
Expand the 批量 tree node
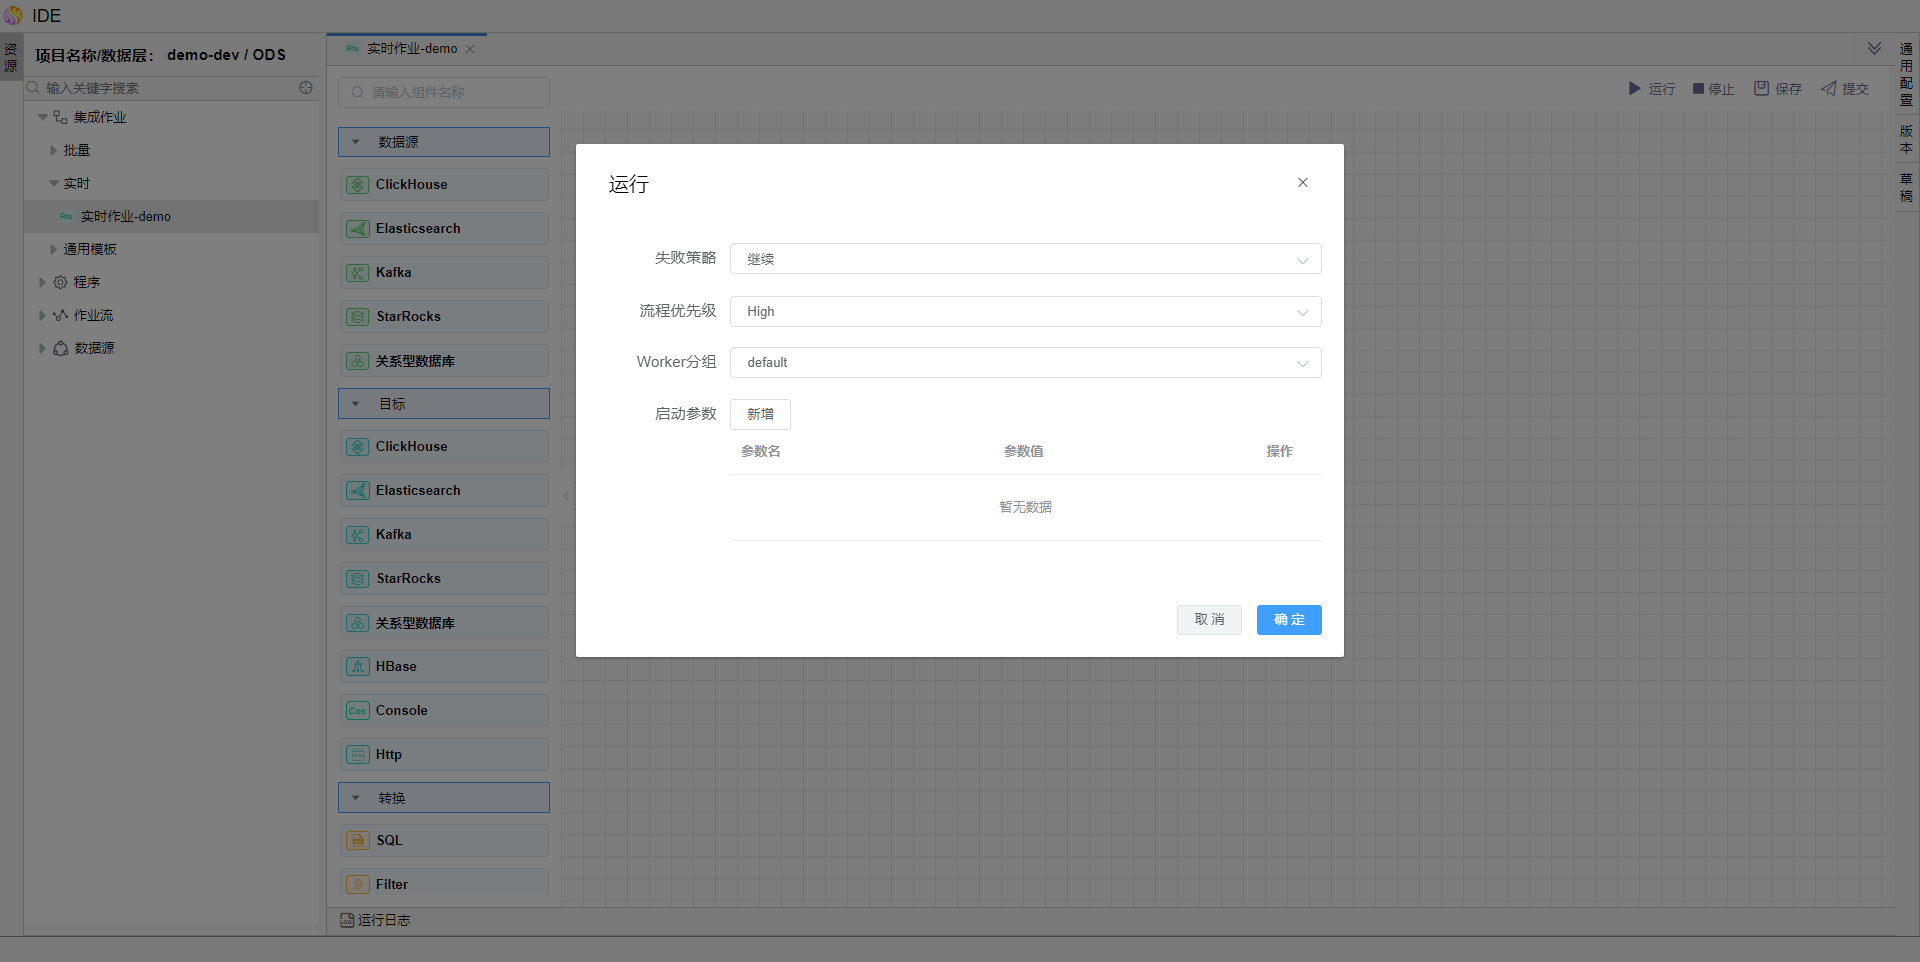tap(54, 150)
